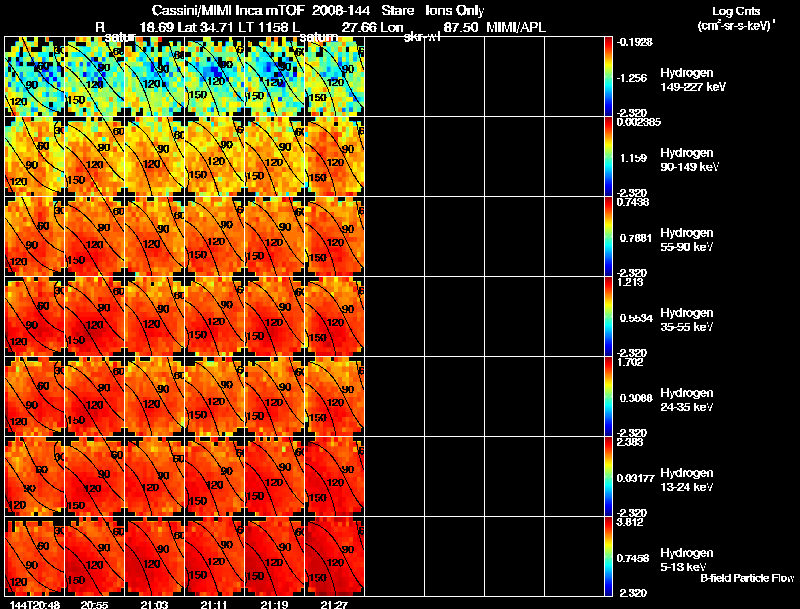
Task: Click the '1.159' color scale value
Action: [x=634, y=159]
